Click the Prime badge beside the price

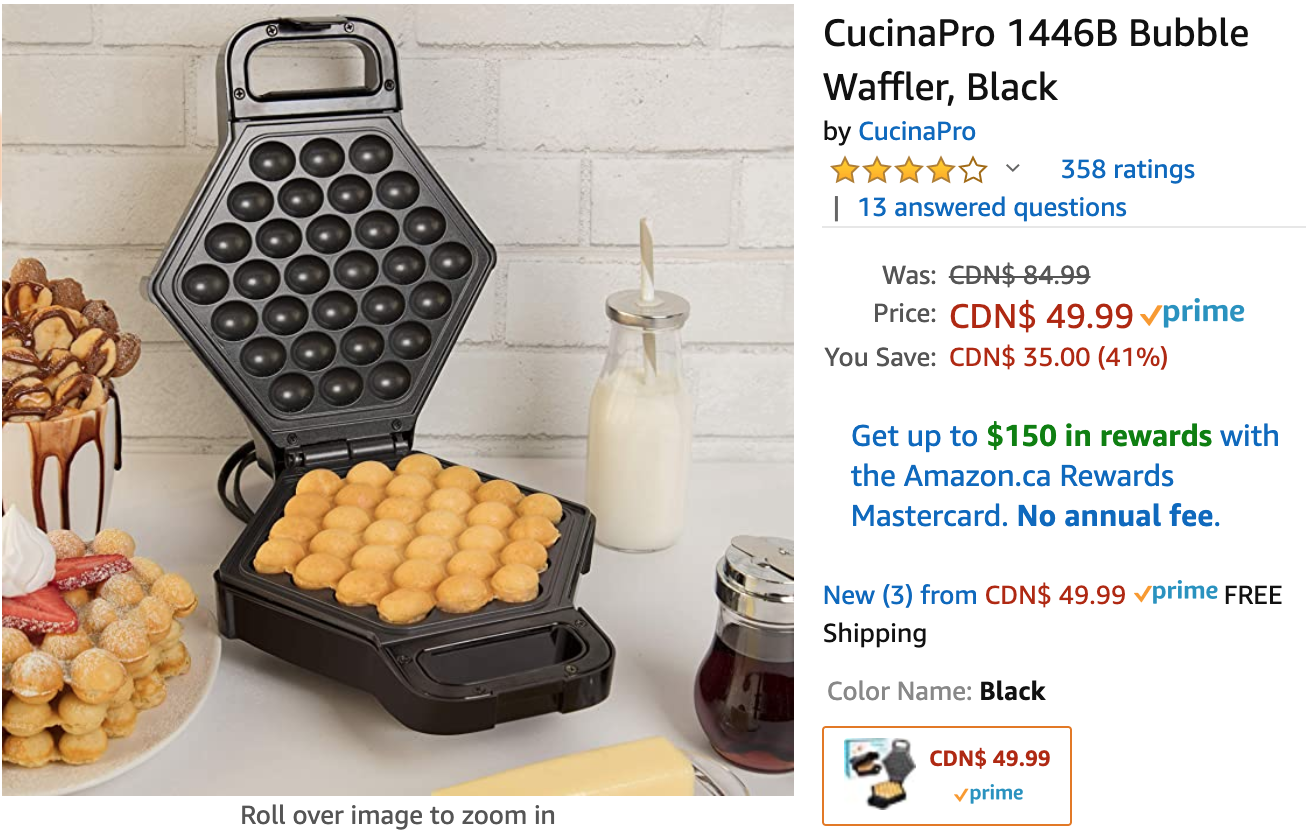click(1192, 313)
